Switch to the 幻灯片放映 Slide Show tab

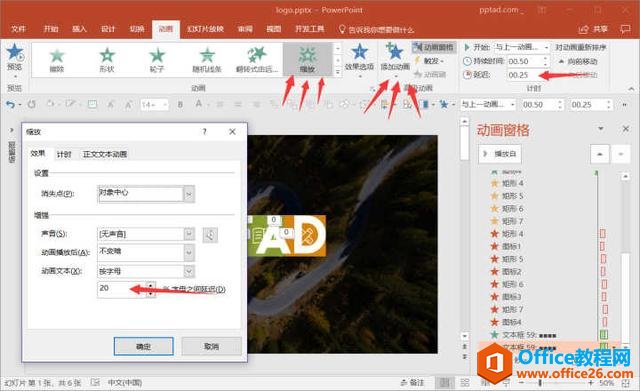pos(205,29)
